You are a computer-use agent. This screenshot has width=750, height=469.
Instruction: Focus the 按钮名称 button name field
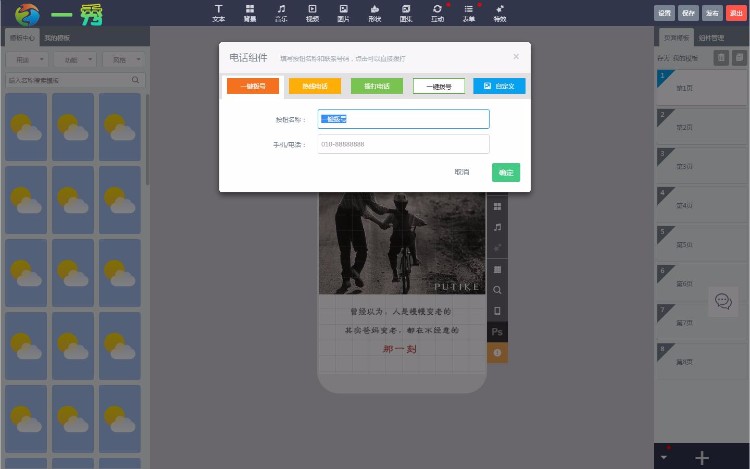(x=403, y=119)
